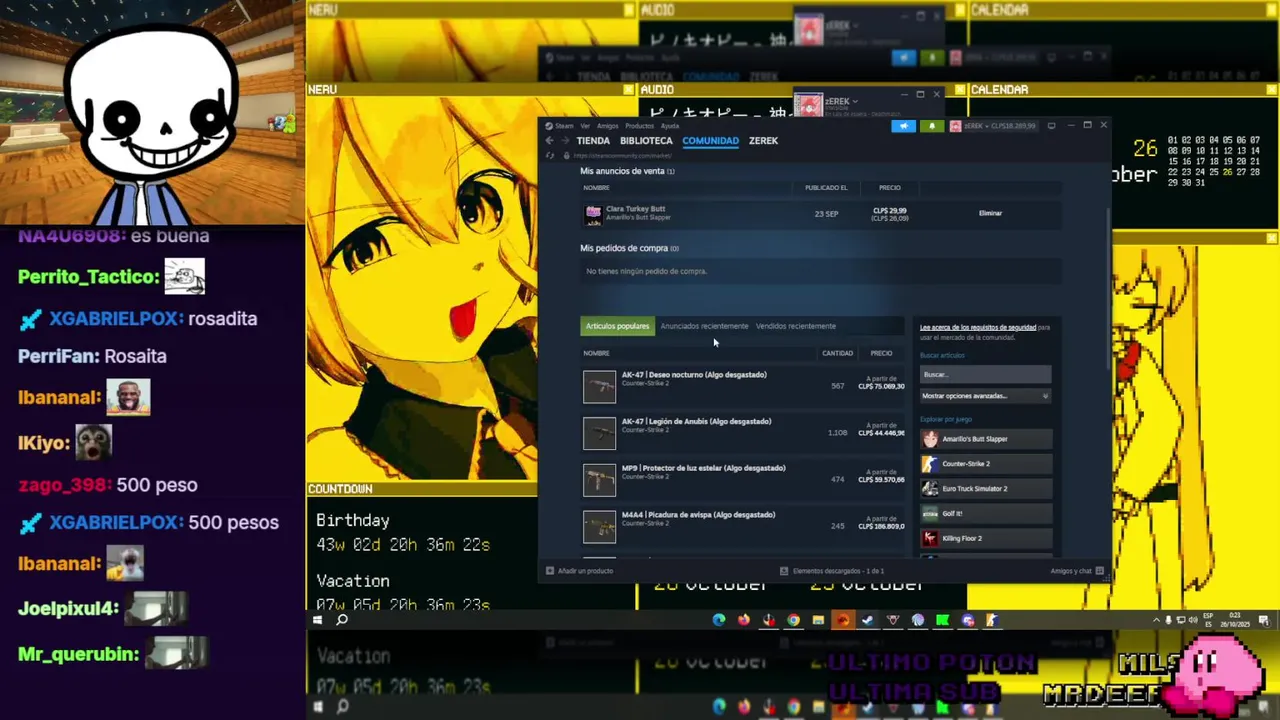Open the ZEREK profile section

(763, 141)
